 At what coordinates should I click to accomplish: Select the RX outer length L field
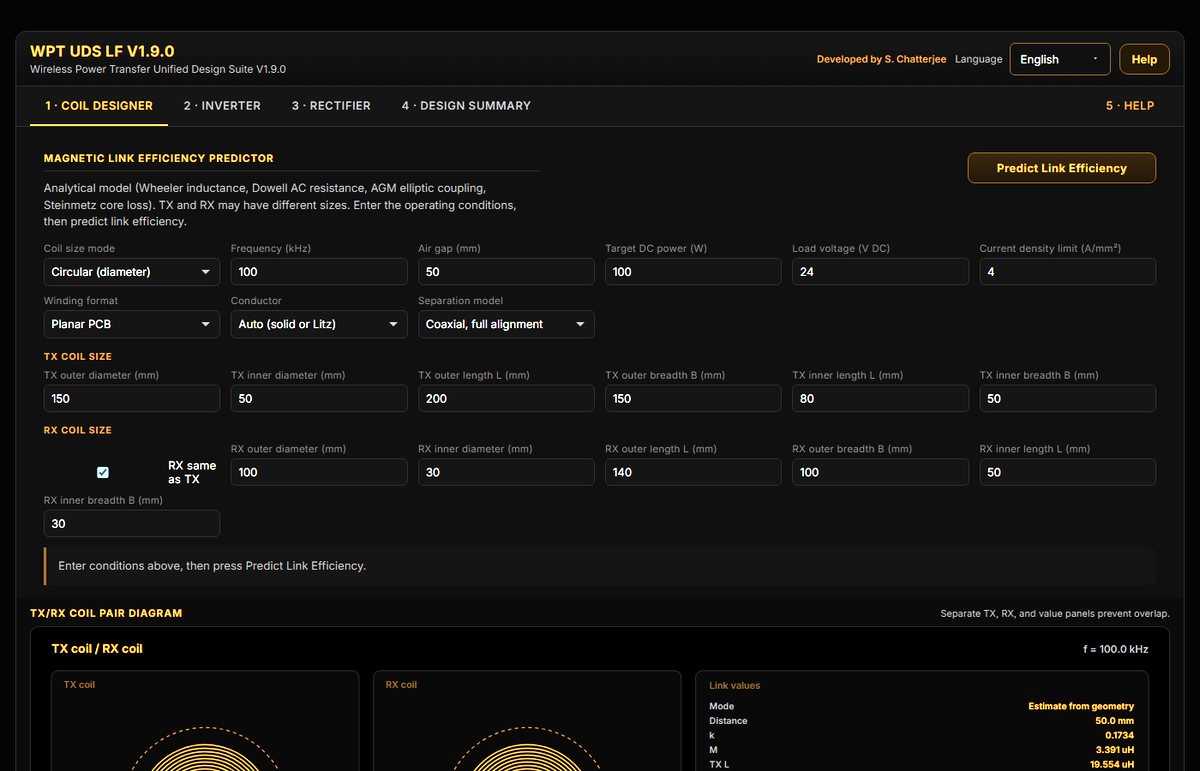click(x=693, y=472)
